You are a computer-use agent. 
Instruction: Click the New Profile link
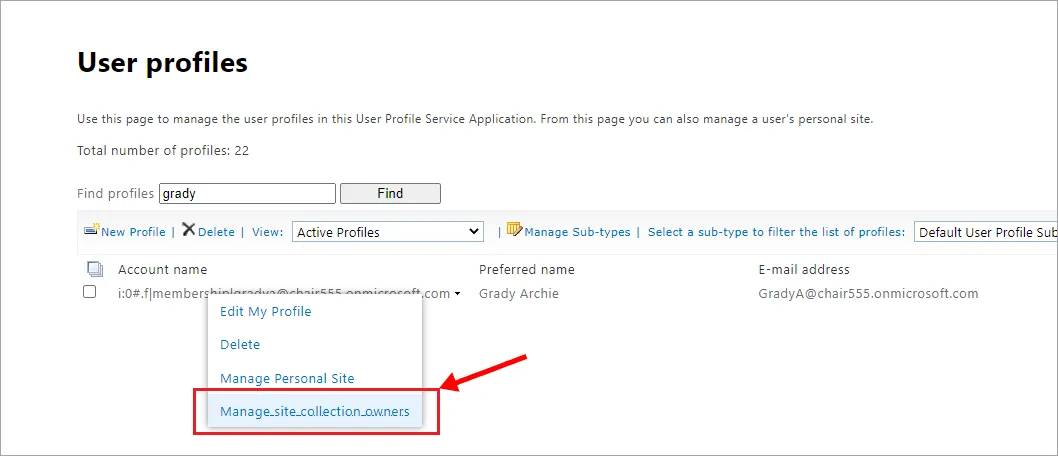[133, 232]
